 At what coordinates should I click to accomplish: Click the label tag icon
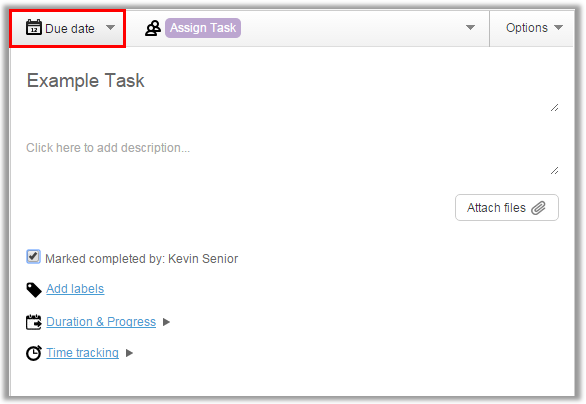coord(34,290)
